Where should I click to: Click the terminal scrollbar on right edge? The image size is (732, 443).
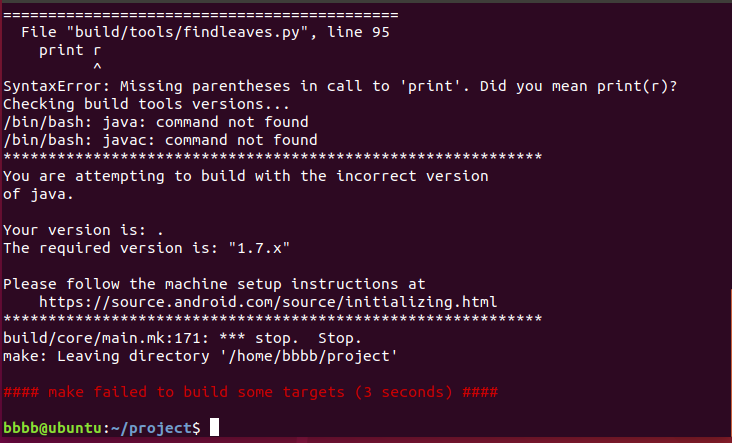(x=731, y=362)
